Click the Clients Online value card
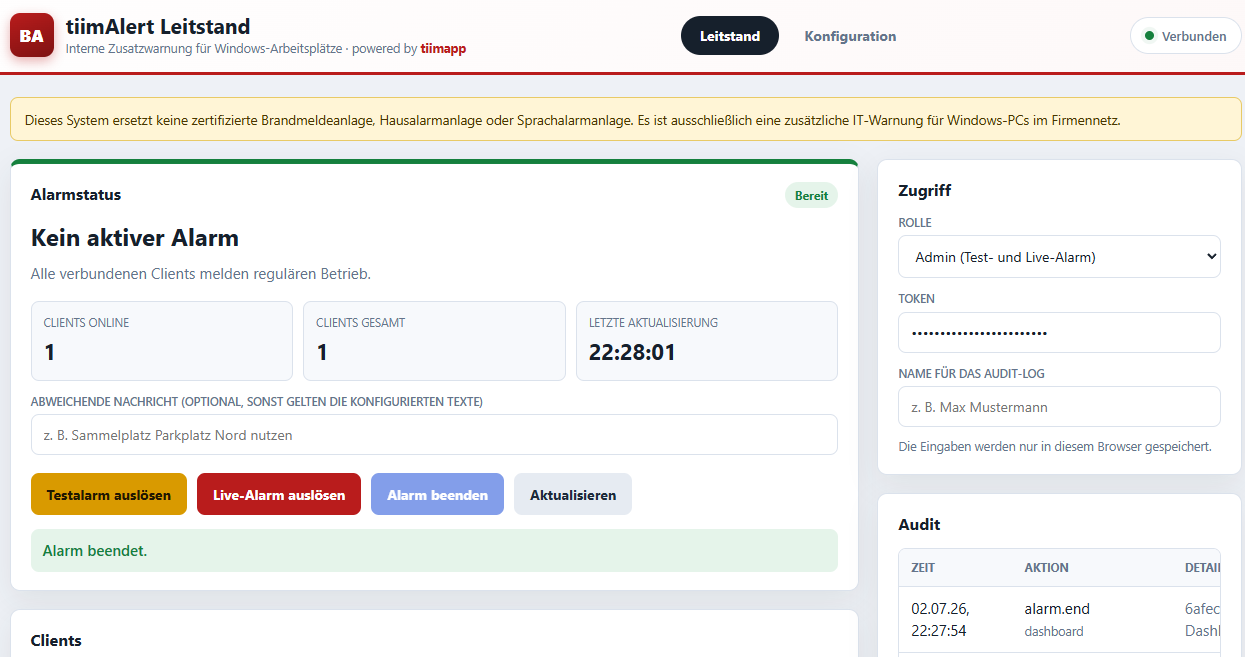 tap(162, 341)
